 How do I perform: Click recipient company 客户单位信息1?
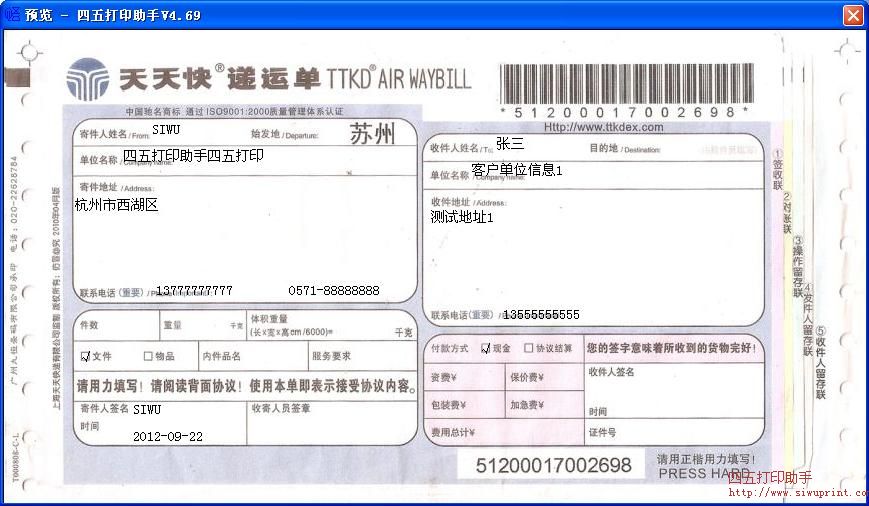(517, 170)
